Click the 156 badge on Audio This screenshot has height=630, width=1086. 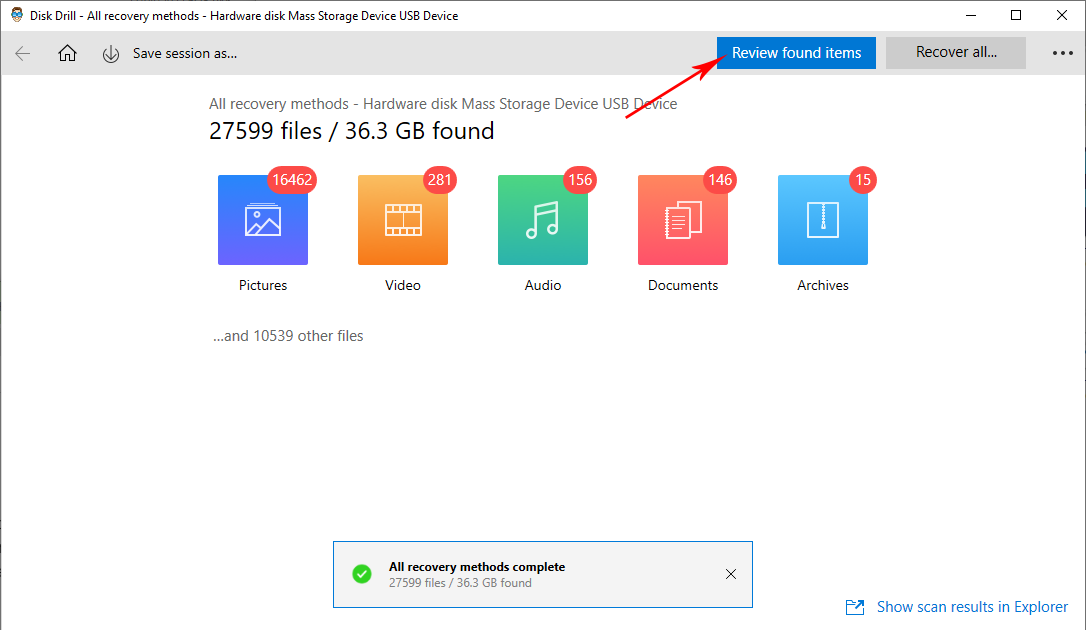click(x=580, y=180)
